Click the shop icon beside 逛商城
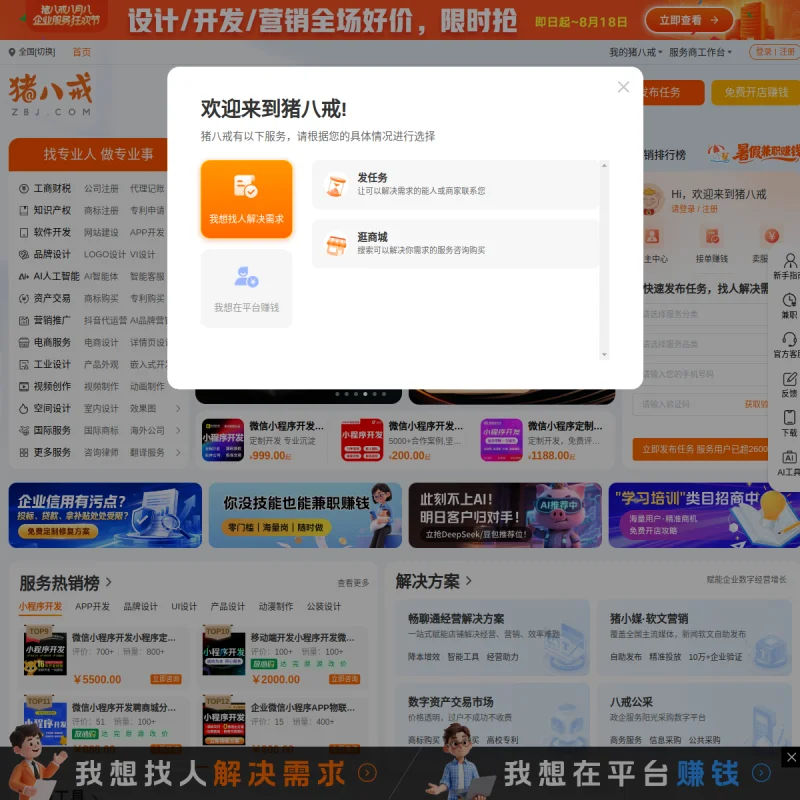This screenshot has width=800, height=800. tap(336, 244)
